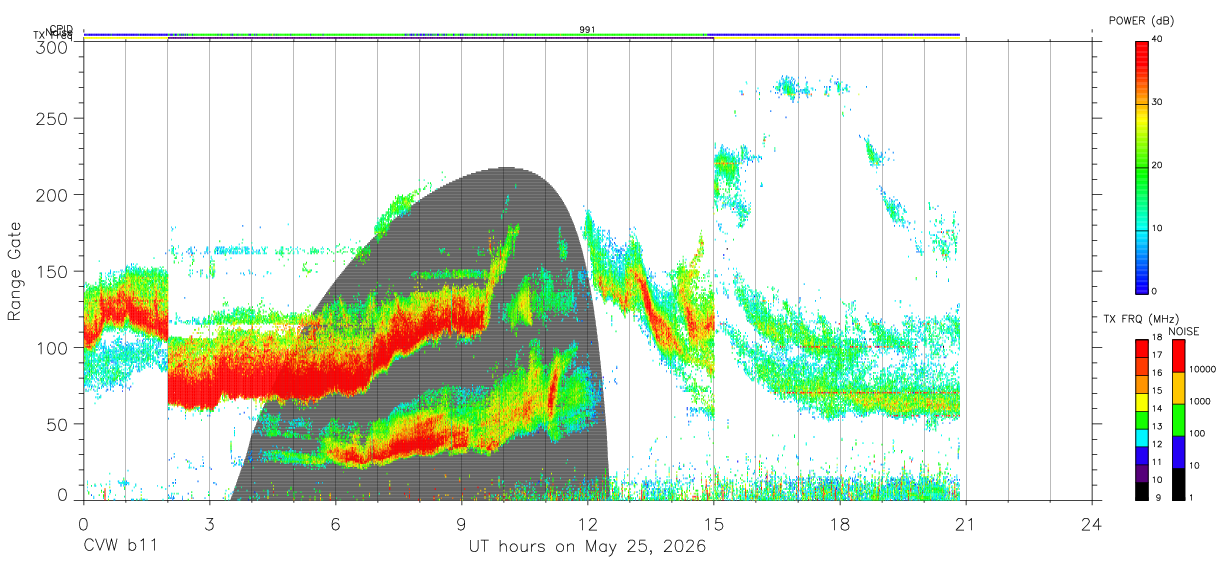Click the TX FRQ (MHz) color scale
The height and width of the screenshot is (567, 1228).
click(x=1142, y=419)
